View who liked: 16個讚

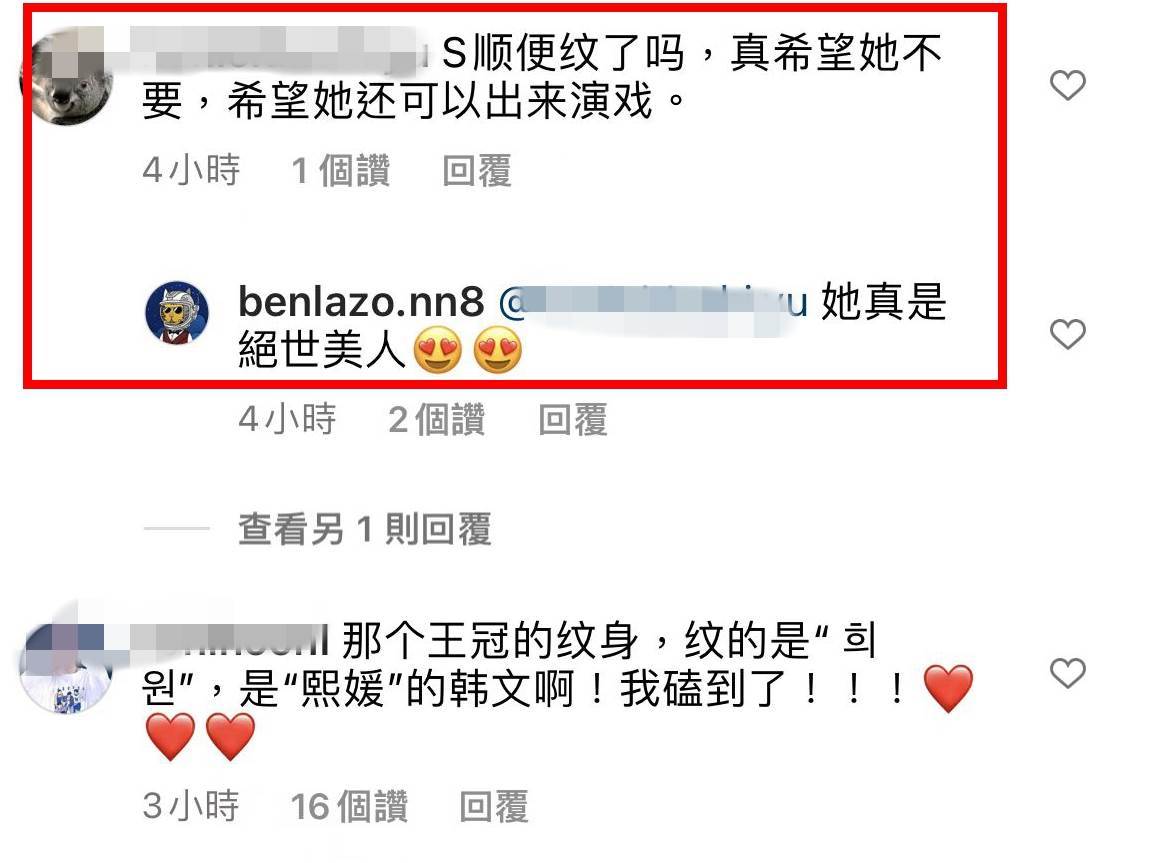tap(349, 806)
